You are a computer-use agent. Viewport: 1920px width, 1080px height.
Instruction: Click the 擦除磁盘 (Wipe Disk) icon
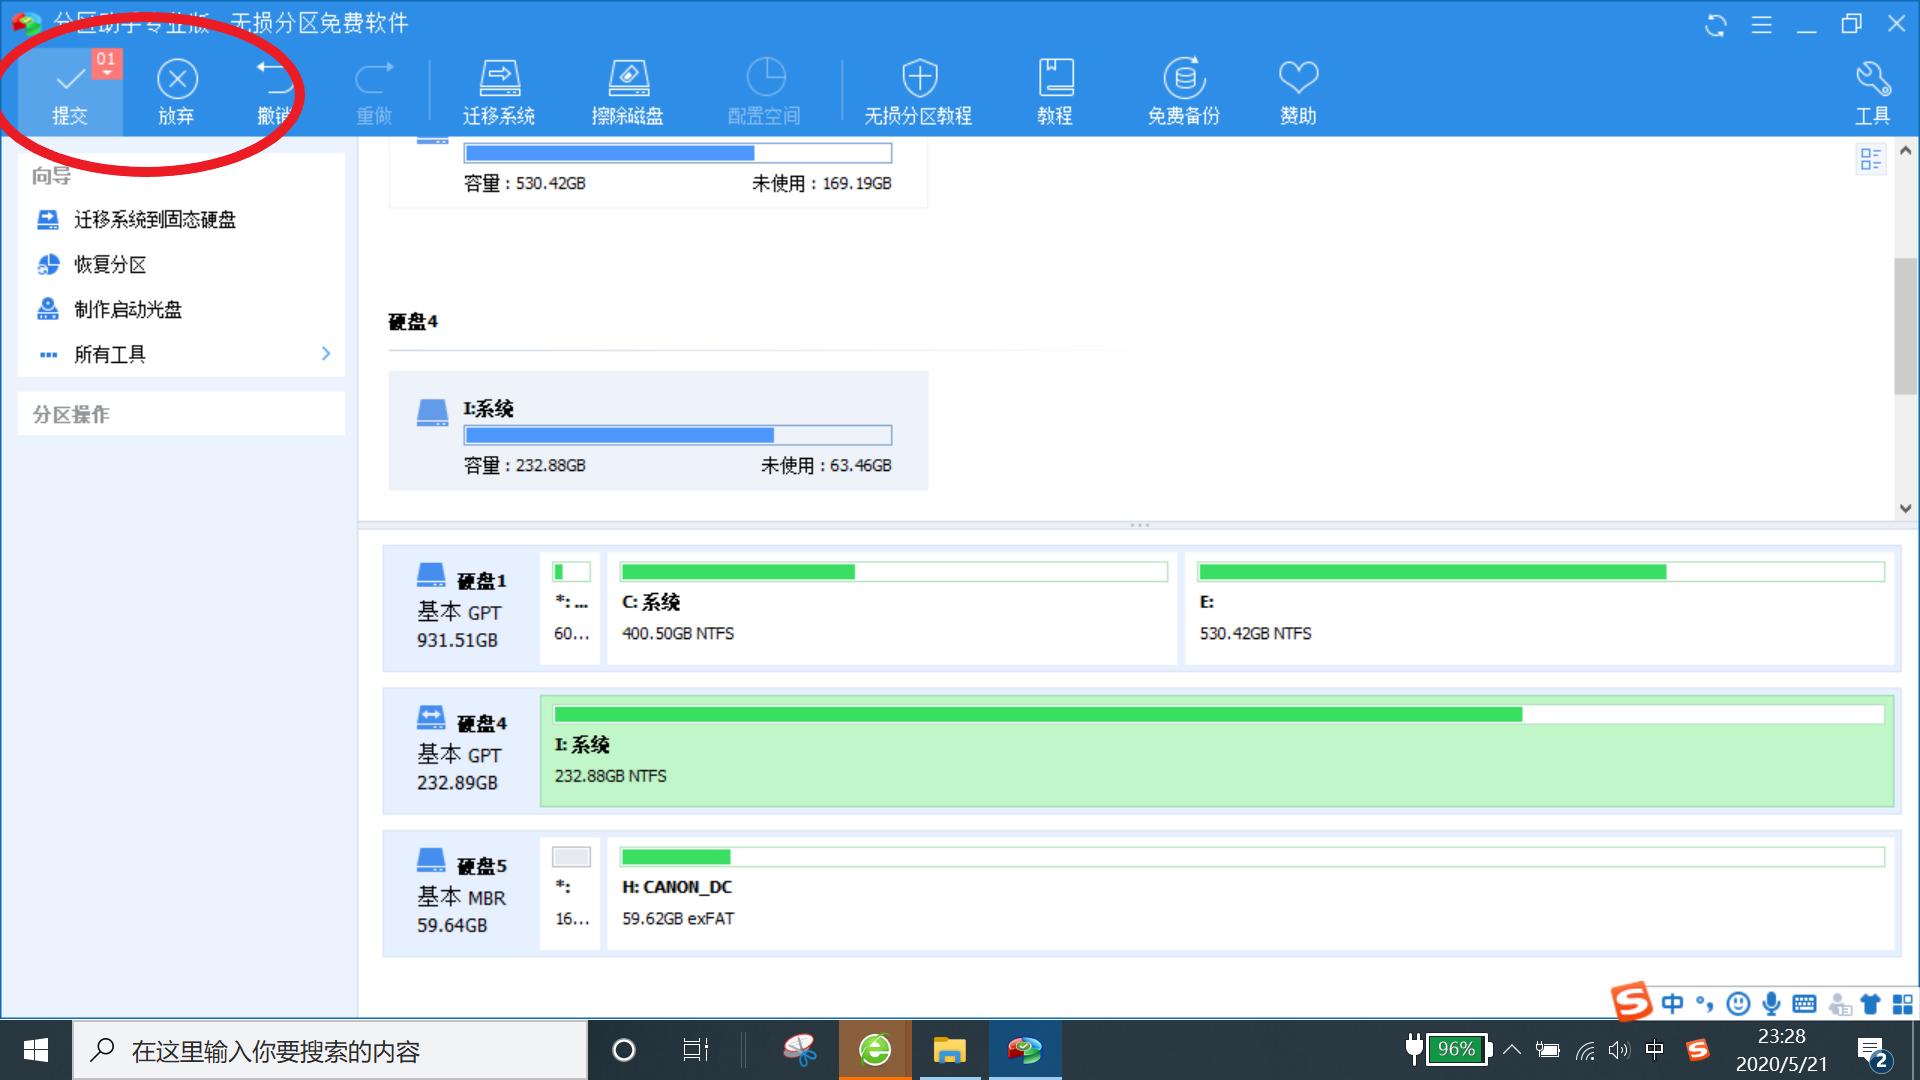coord(628,80)
